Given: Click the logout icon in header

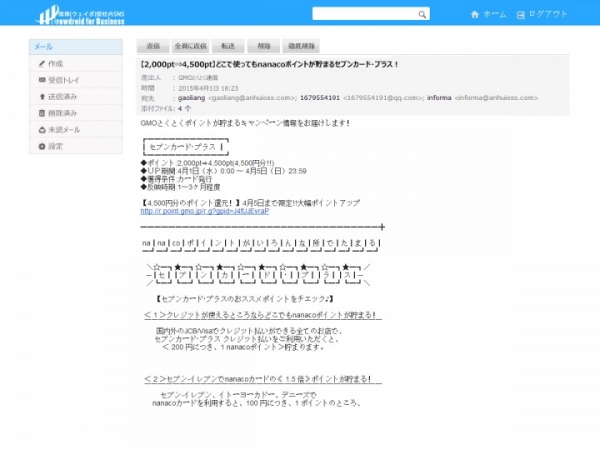Looking at the screenshot, I should tap(520, 15).
